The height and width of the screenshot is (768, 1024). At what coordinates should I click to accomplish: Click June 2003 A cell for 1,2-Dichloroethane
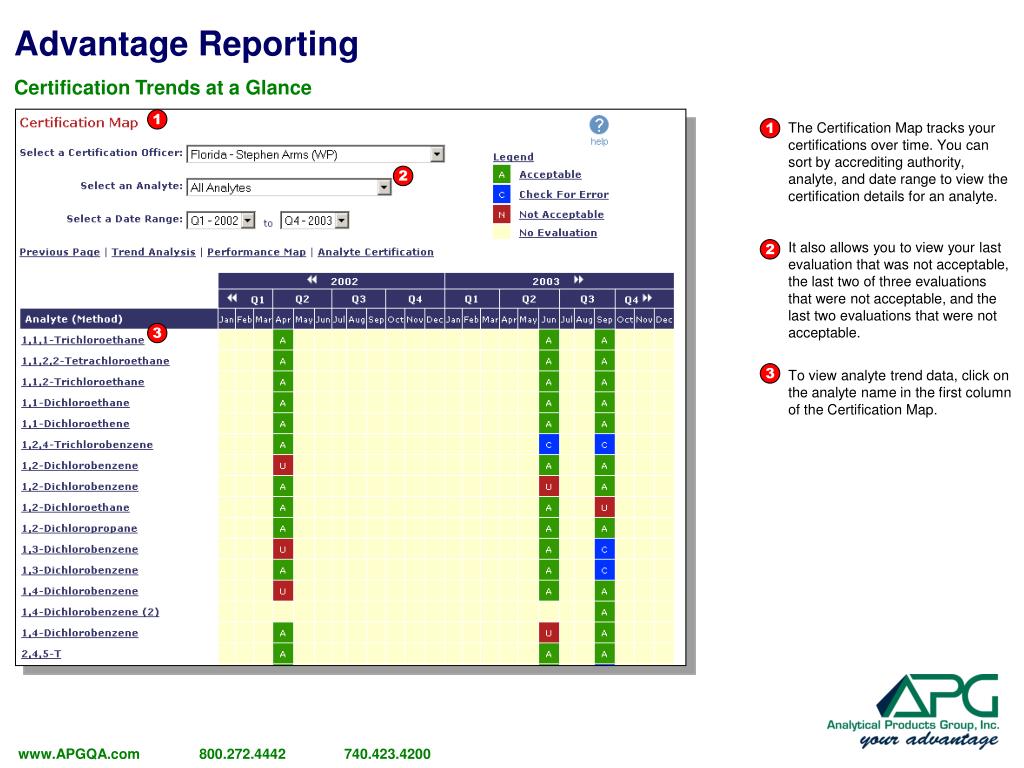click(549, 507)
